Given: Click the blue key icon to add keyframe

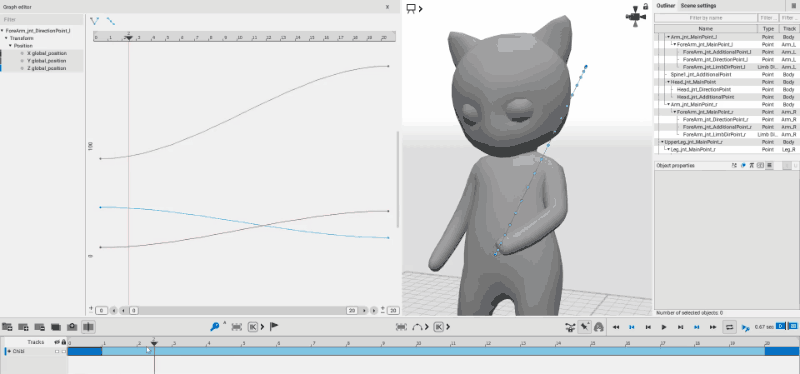Looking at the screenshot, I should point(214,327).
